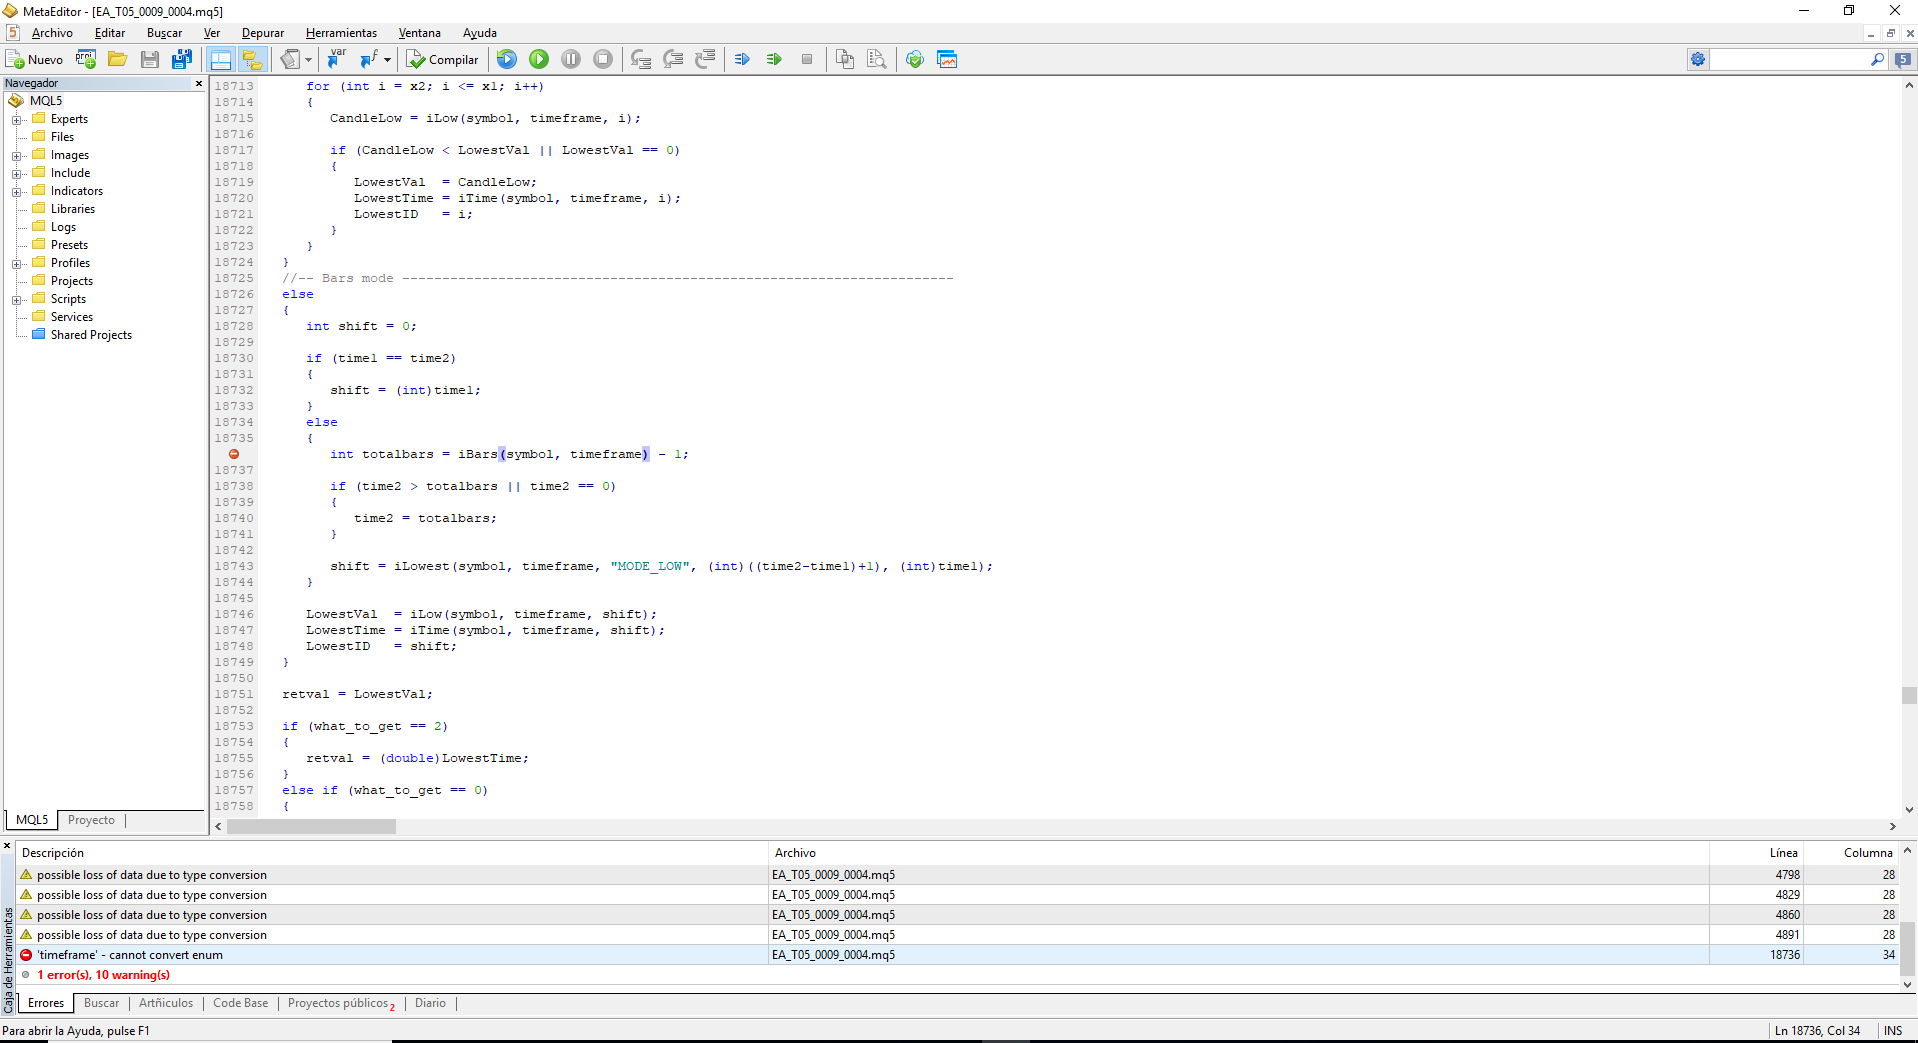Click the Compilar button
1918x1043 pixels.
[443, 60]
